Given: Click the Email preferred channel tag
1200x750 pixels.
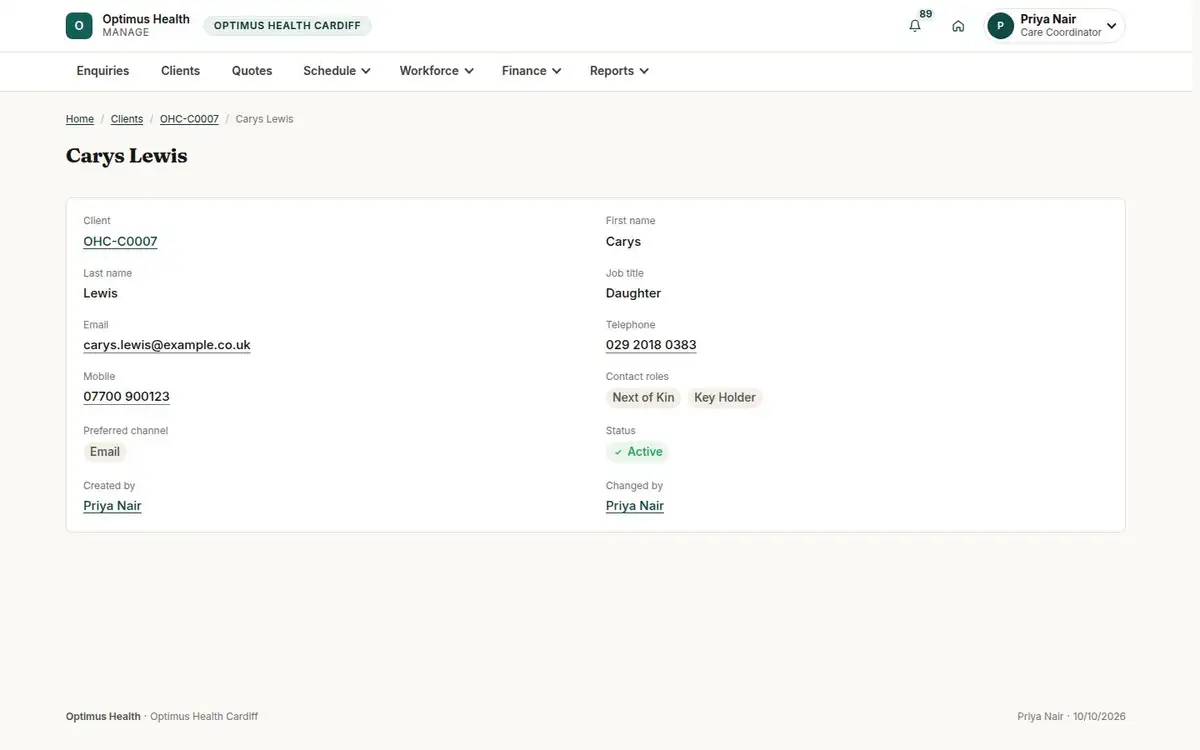Looking at the screenshot, I should 105,452.
